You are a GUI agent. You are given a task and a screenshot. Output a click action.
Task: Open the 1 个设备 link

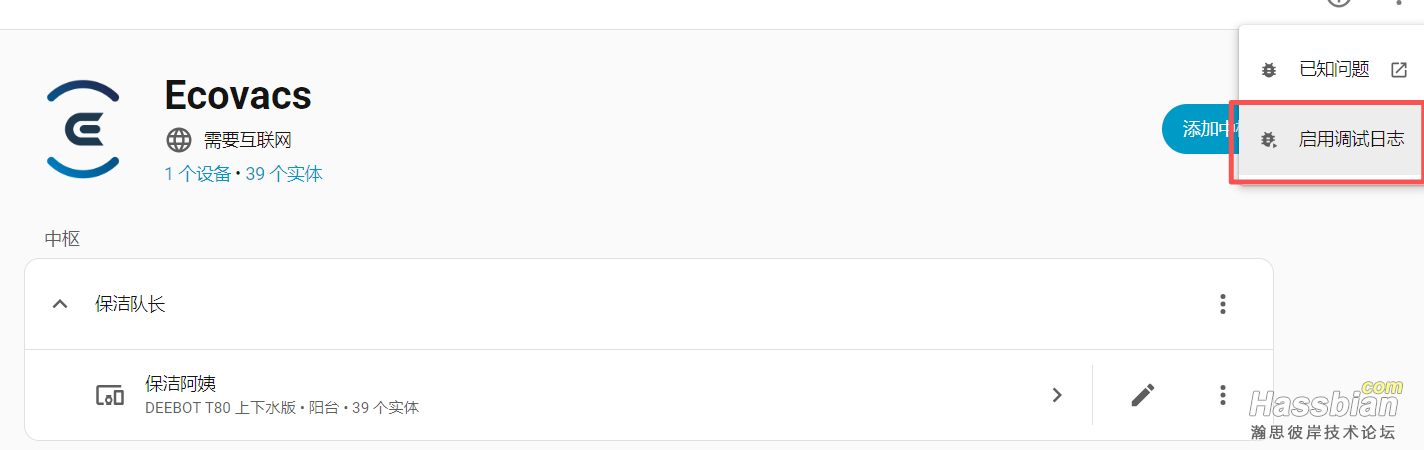(x=198, y=174)
